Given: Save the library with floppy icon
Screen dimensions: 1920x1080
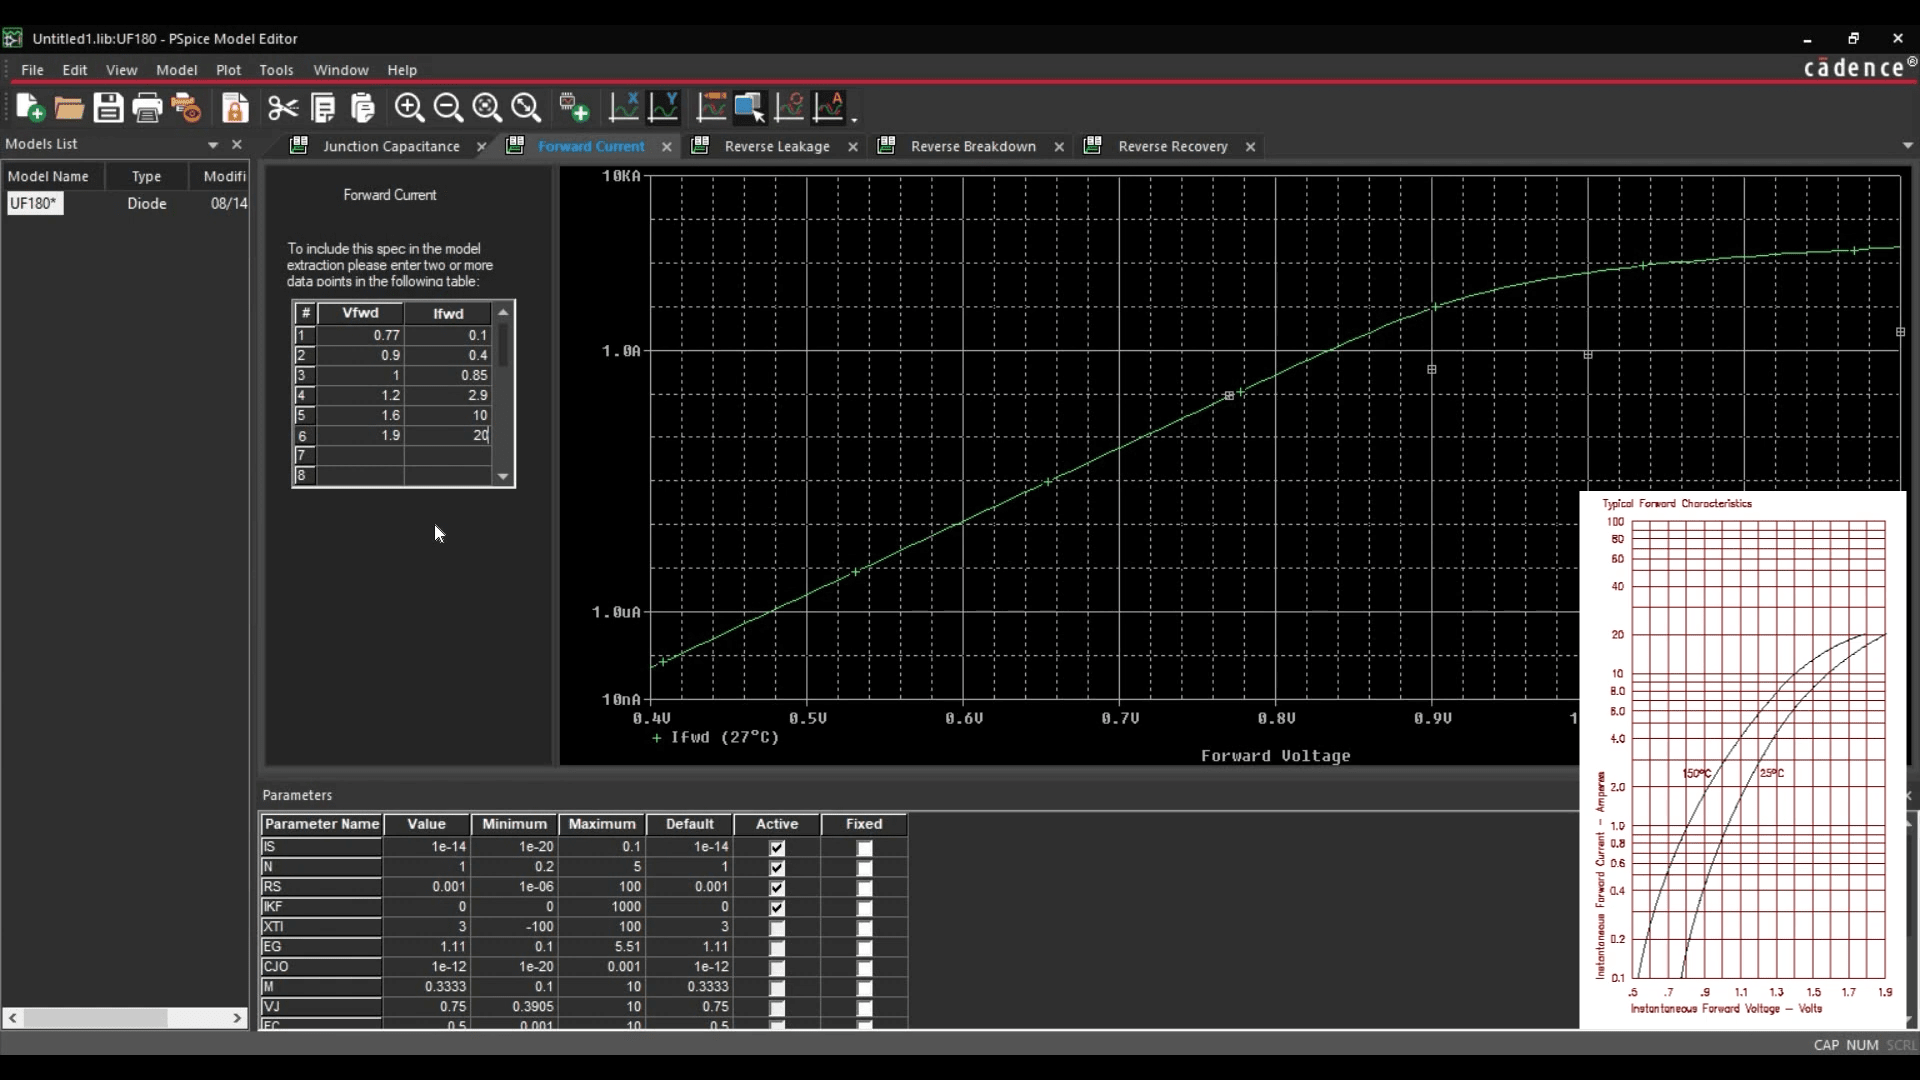Looking at the screenshot, I should 108,107.
